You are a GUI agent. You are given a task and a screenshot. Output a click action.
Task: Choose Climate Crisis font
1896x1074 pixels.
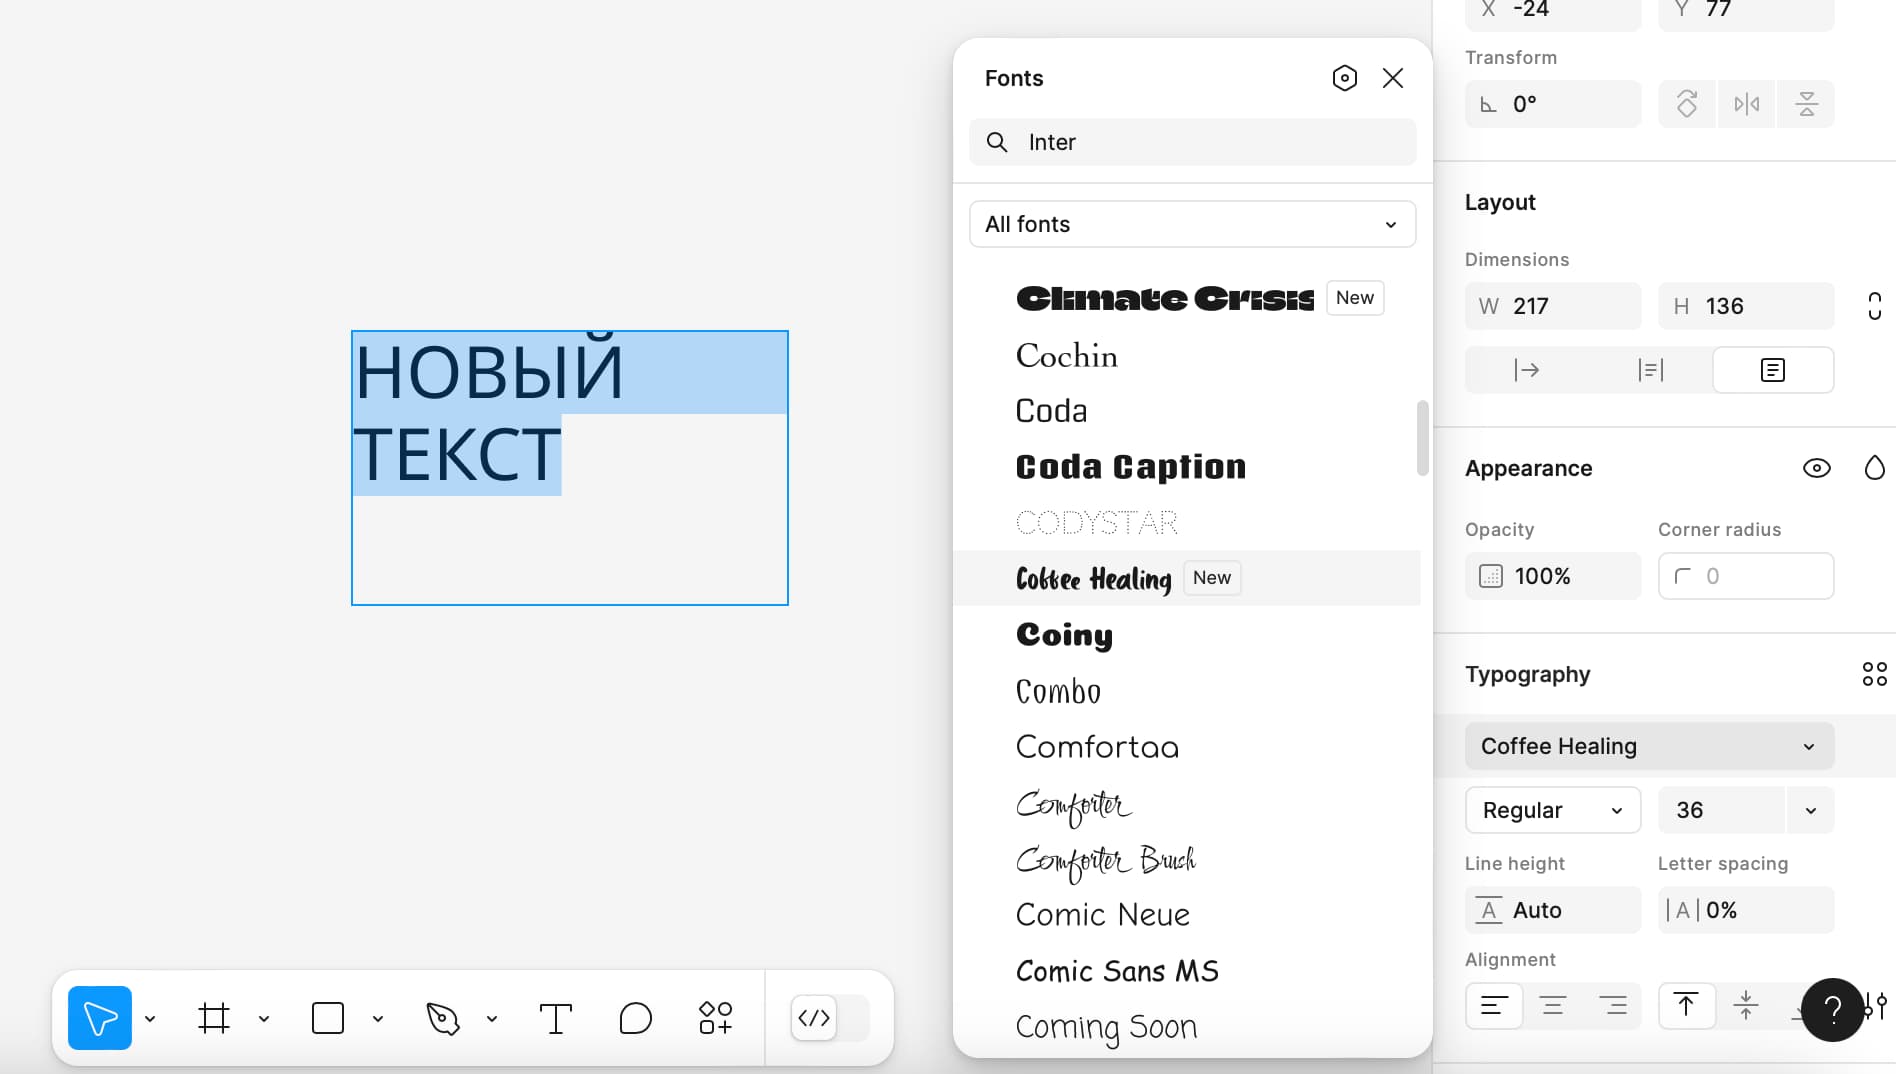(x=1187, y=298)
